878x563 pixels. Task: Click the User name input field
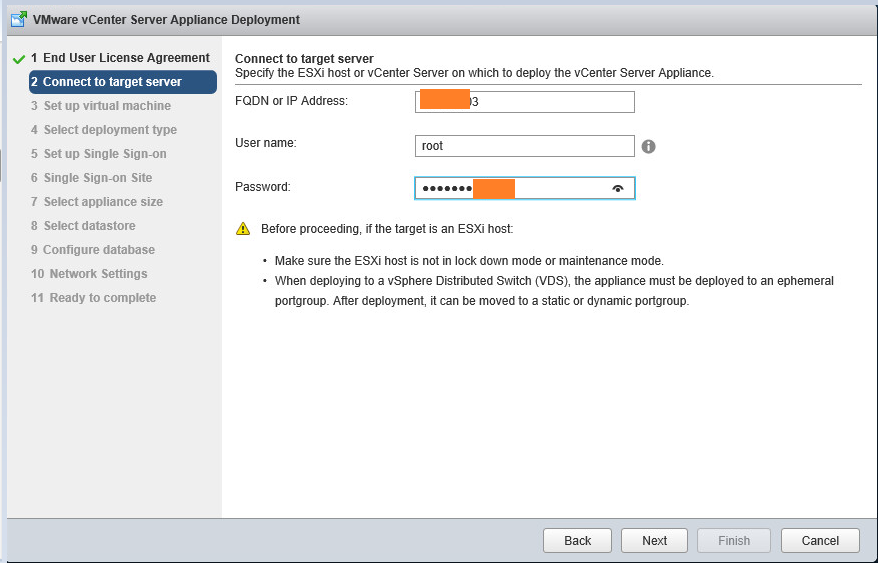[525, 146]
